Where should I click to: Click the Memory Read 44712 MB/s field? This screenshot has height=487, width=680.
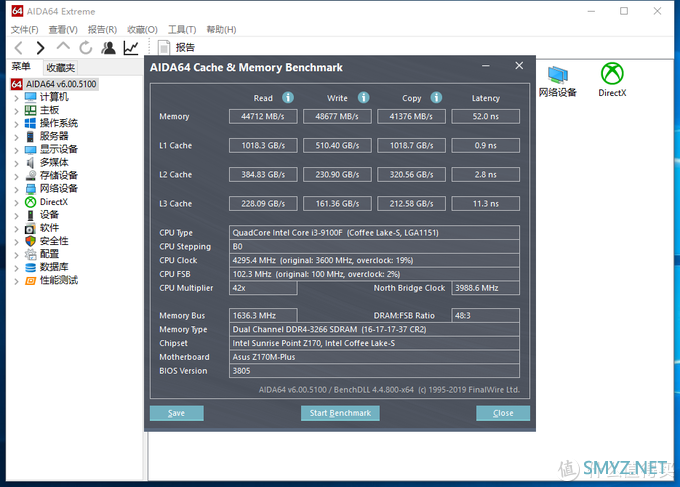[x=263, y=116]
